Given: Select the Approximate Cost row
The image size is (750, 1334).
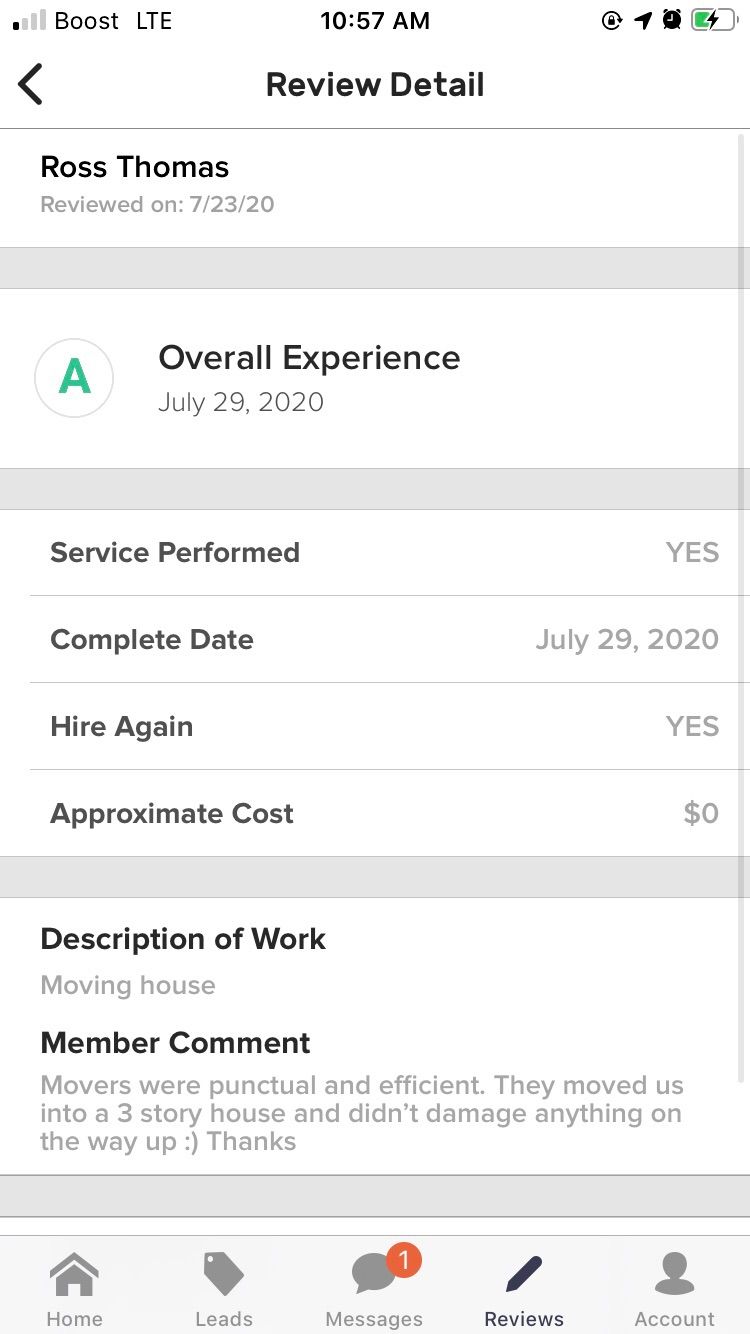Looking at the screenshot, I should click(375, 813).
